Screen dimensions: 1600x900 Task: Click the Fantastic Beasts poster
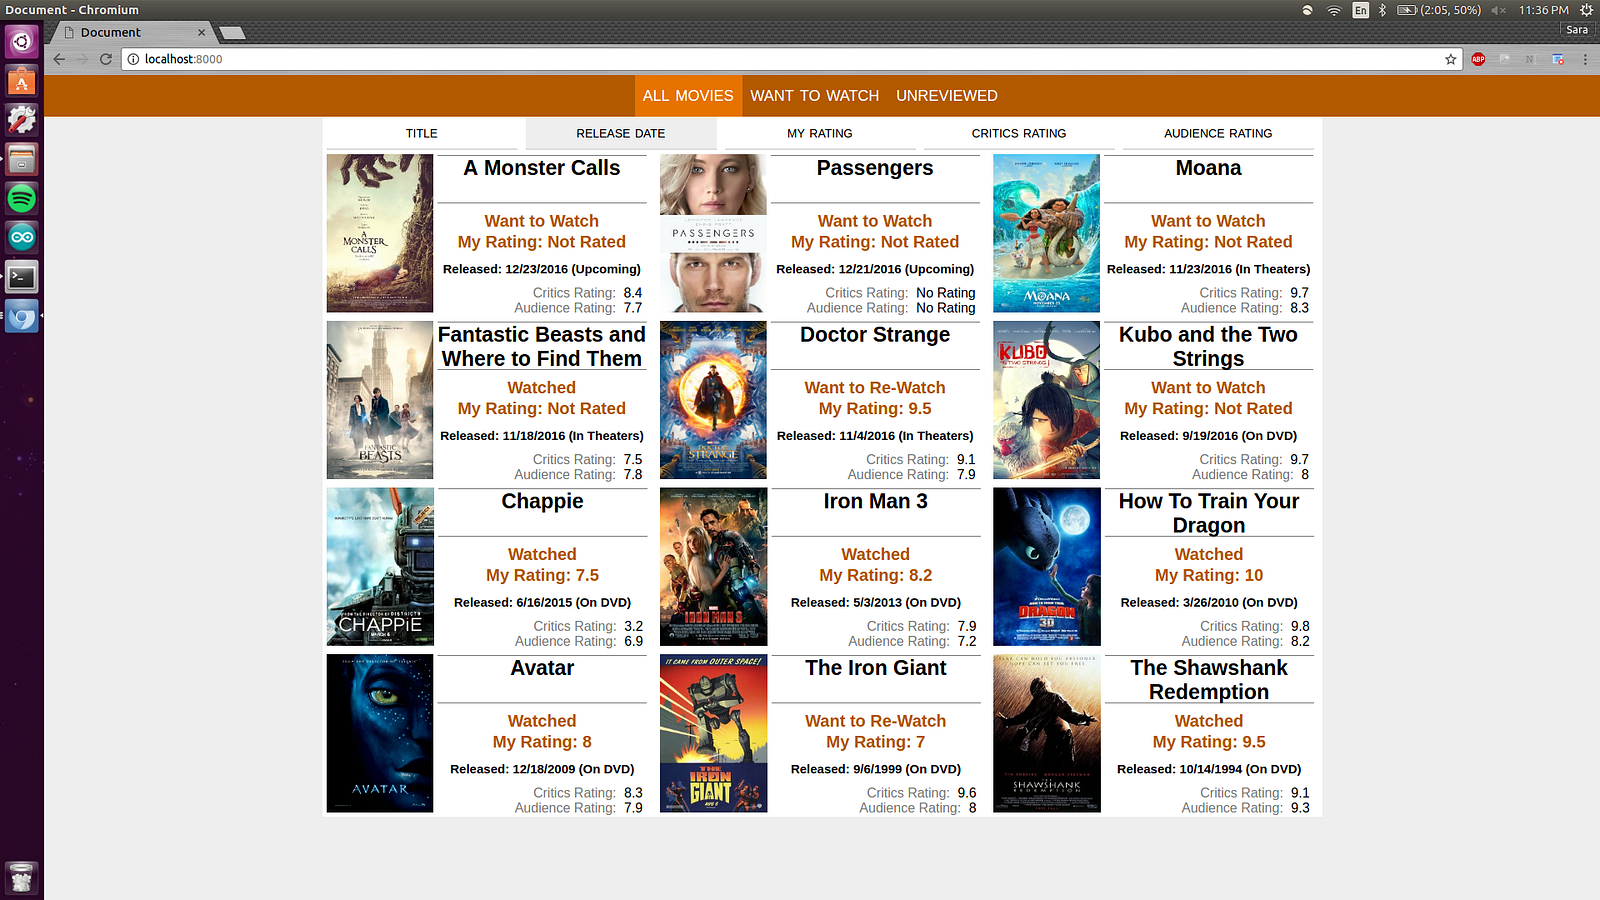pyautogui.click(x=380, y=400)
